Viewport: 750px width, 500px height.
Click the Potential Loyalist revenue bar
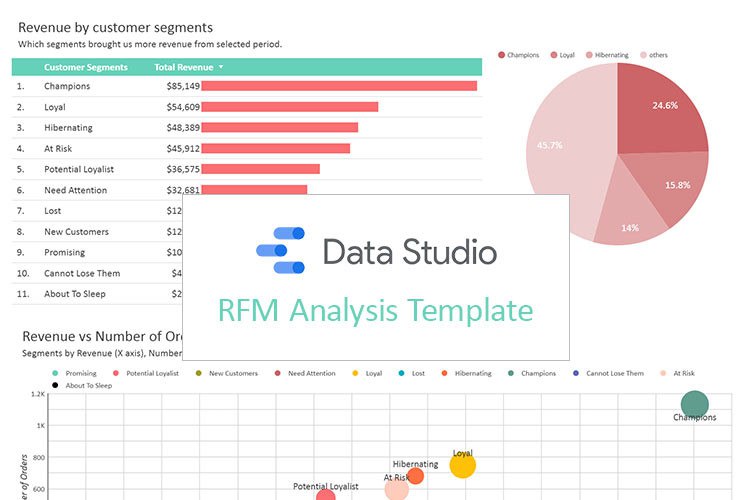coord(261,169)
